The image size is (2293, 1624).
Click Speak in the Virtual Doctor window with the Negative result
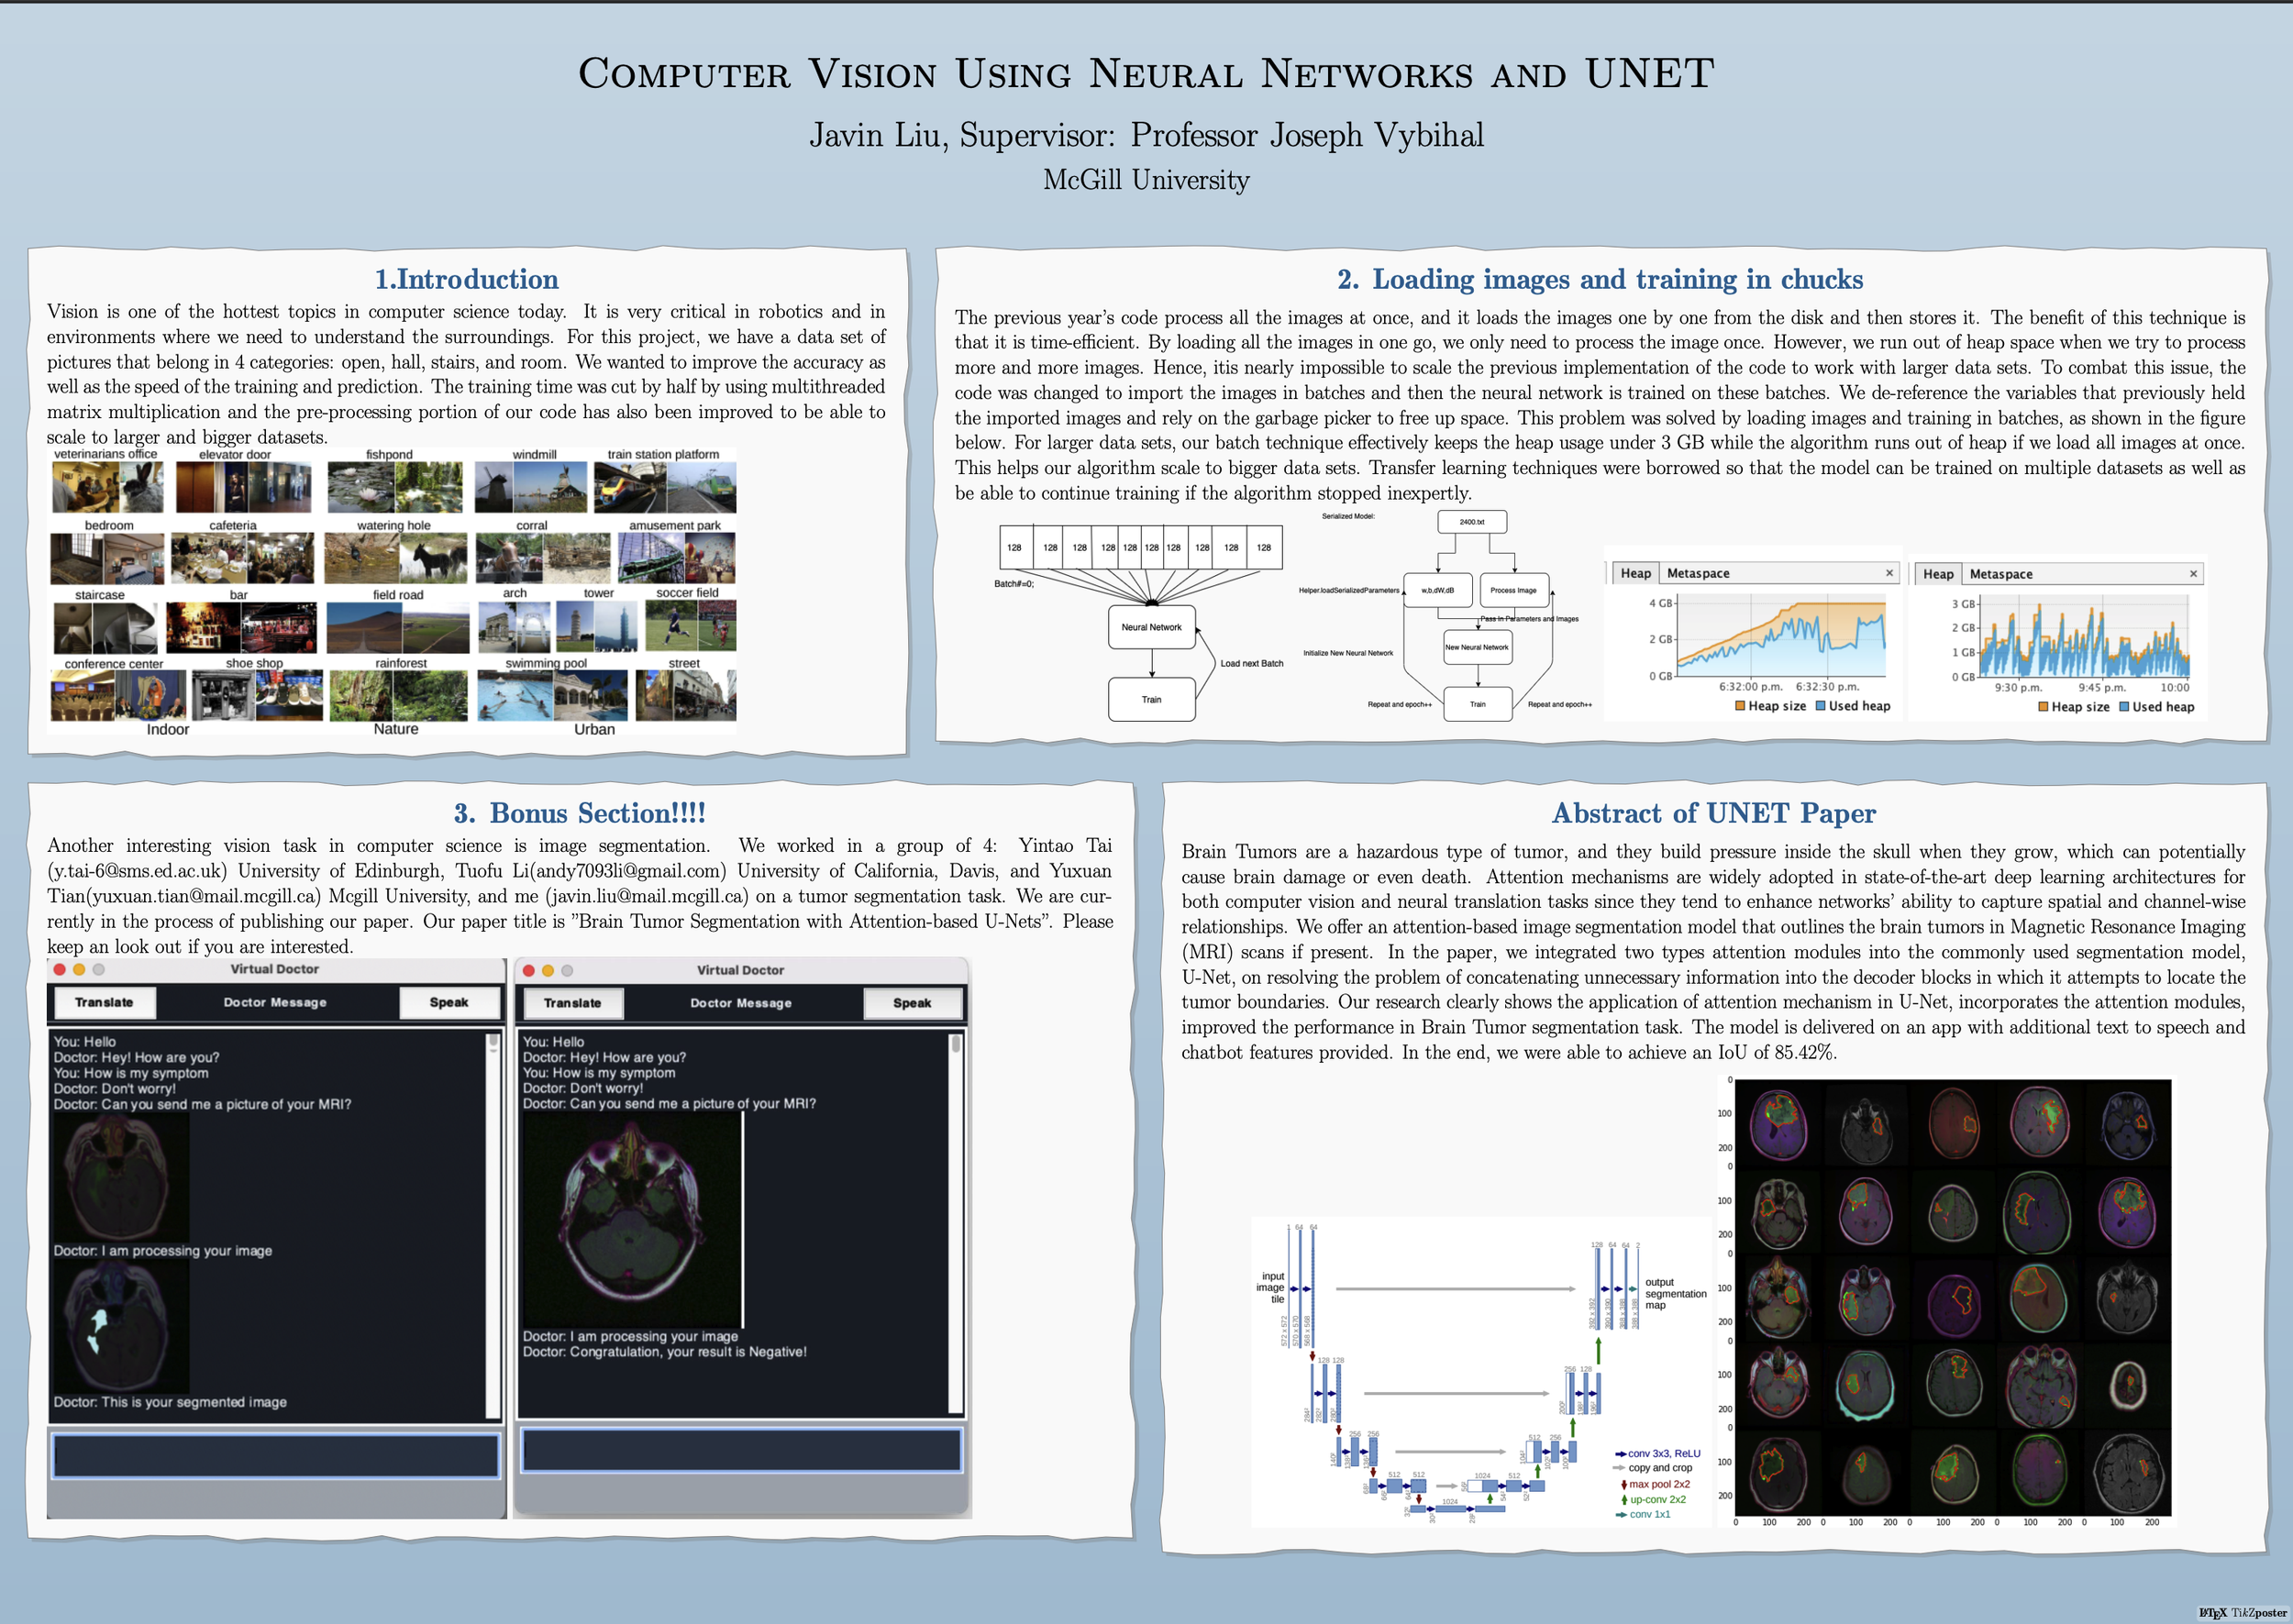tap(912, 1003)
